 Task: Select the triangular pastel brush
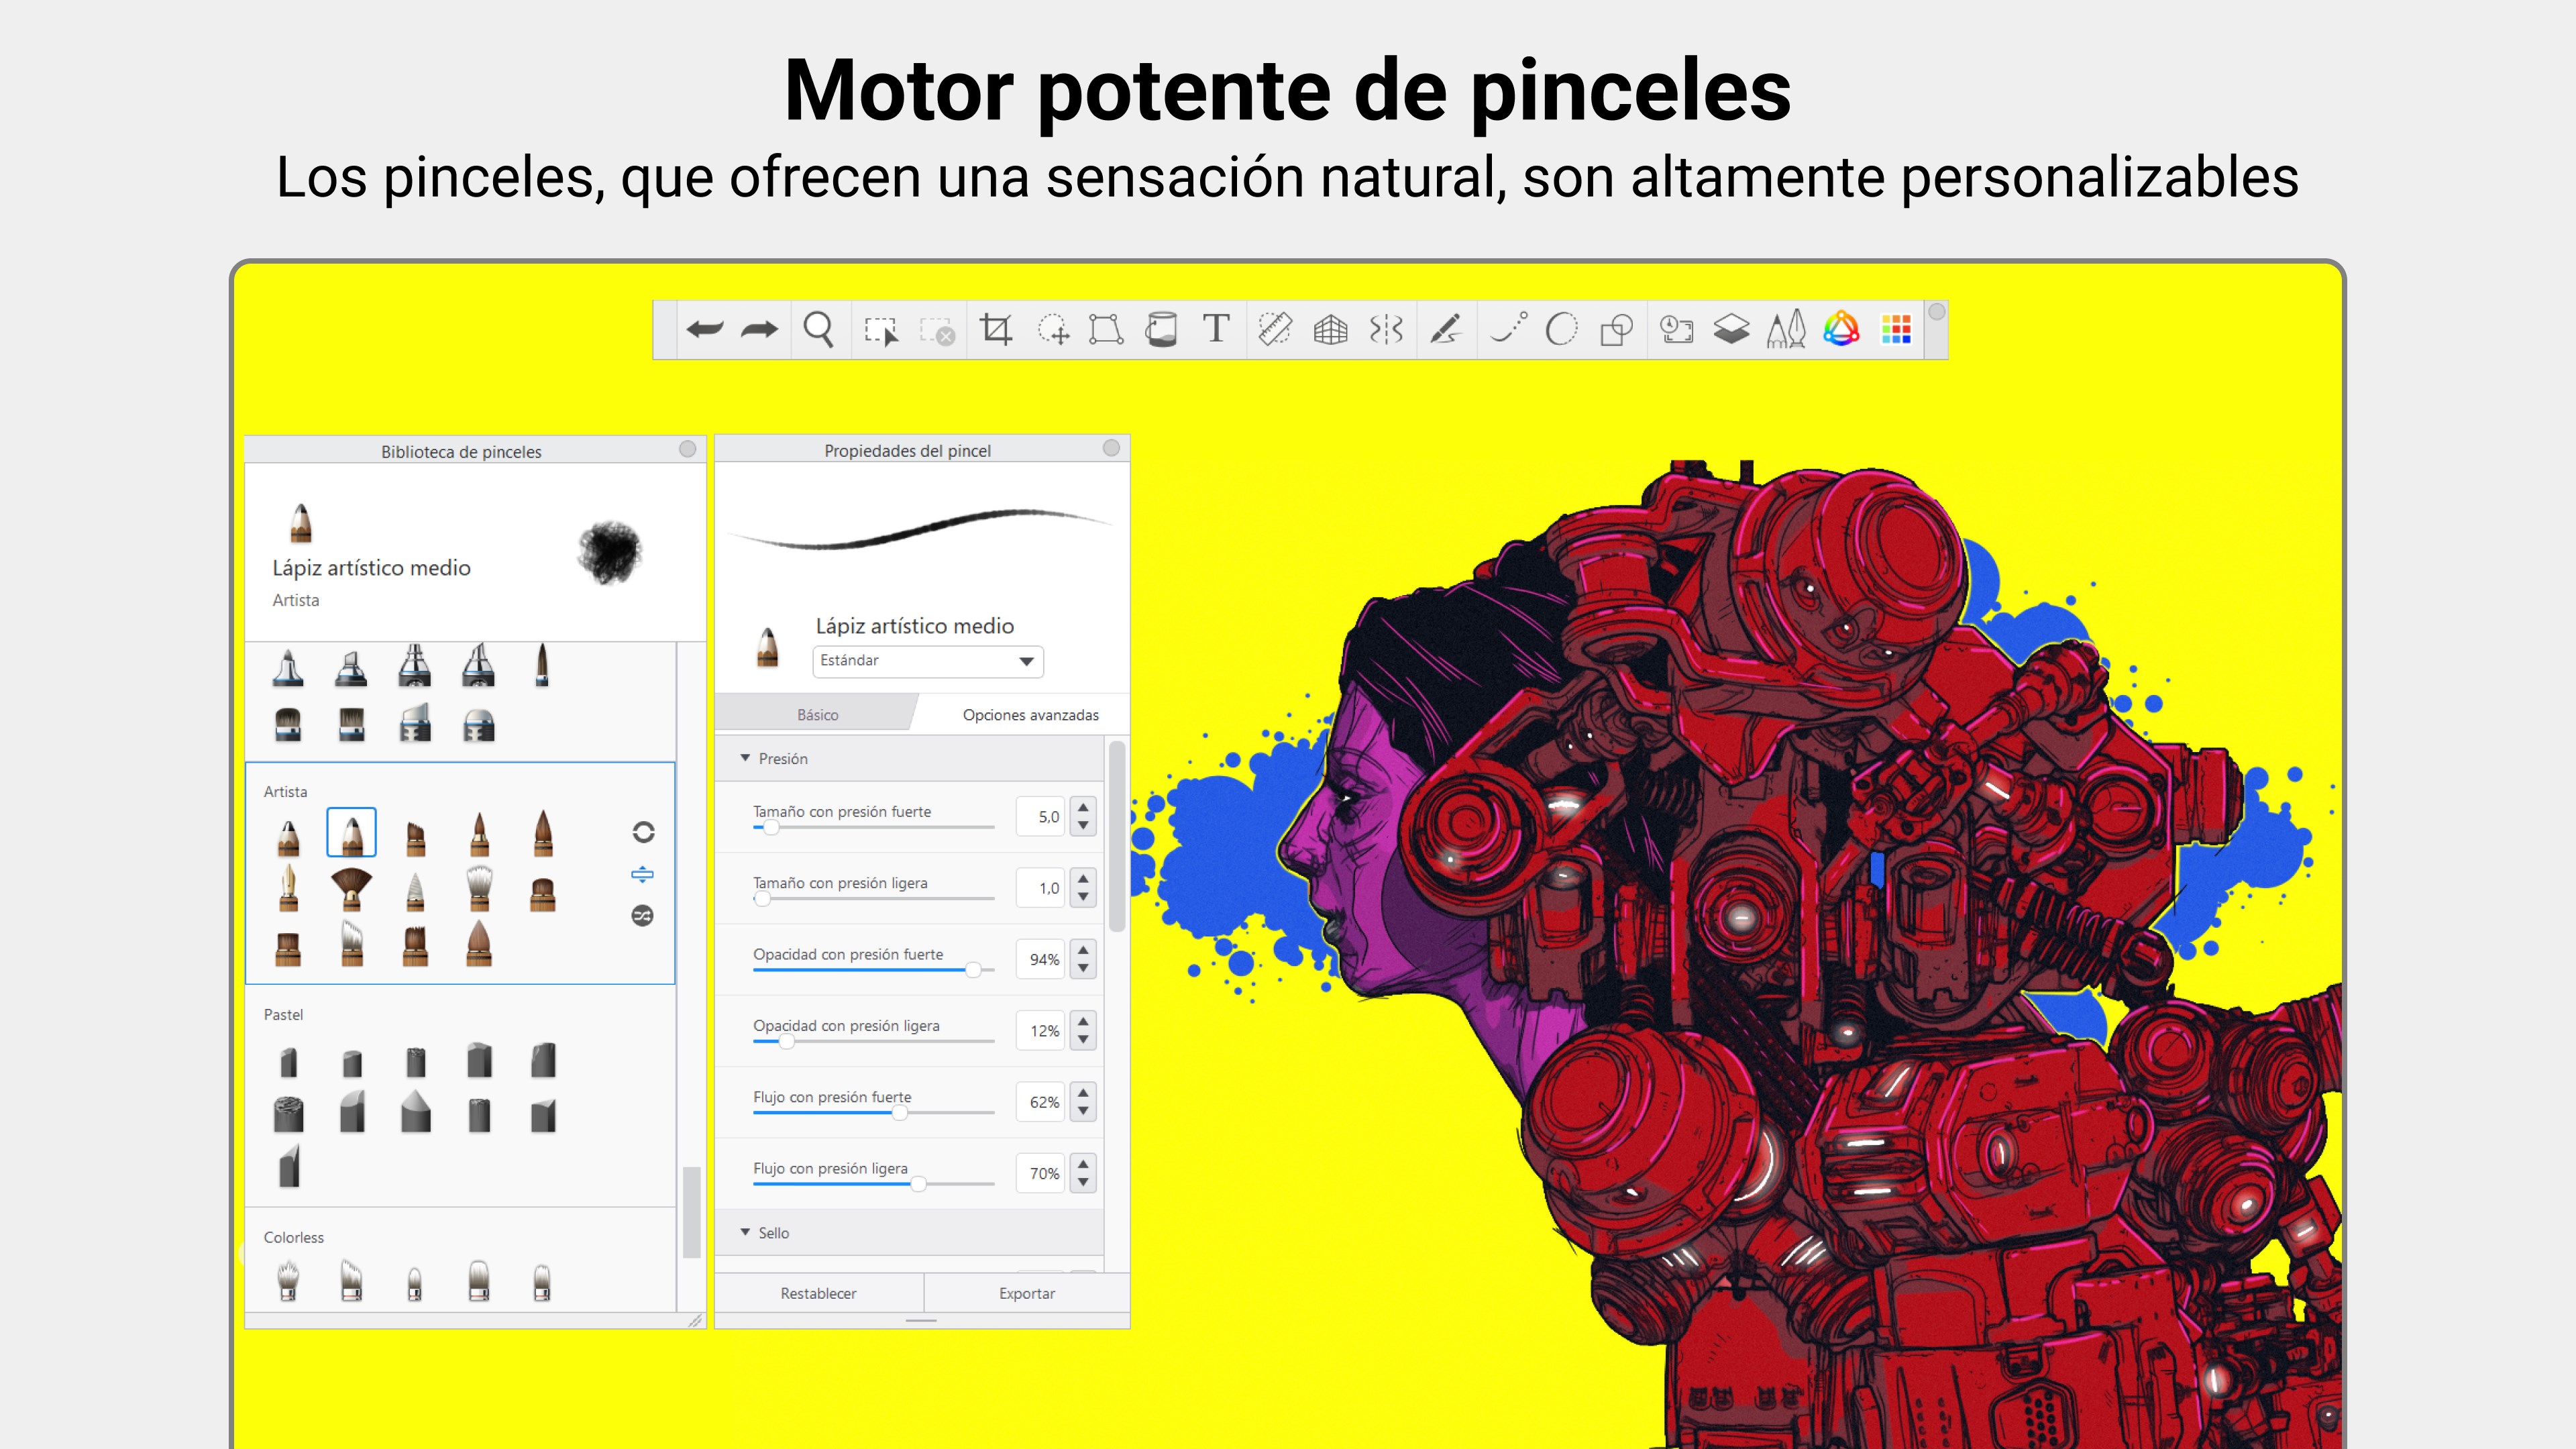tap(415, 1112)
